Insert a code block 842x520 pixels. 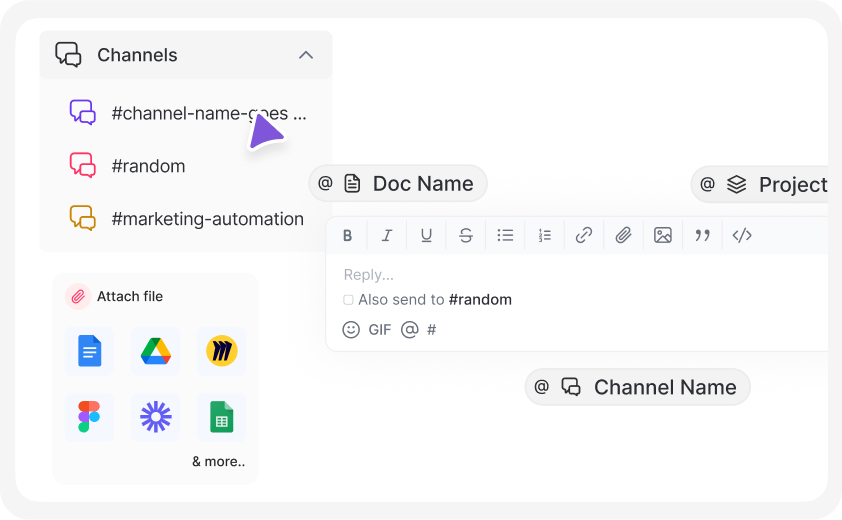pyautogui.click(x=742, y=236)
